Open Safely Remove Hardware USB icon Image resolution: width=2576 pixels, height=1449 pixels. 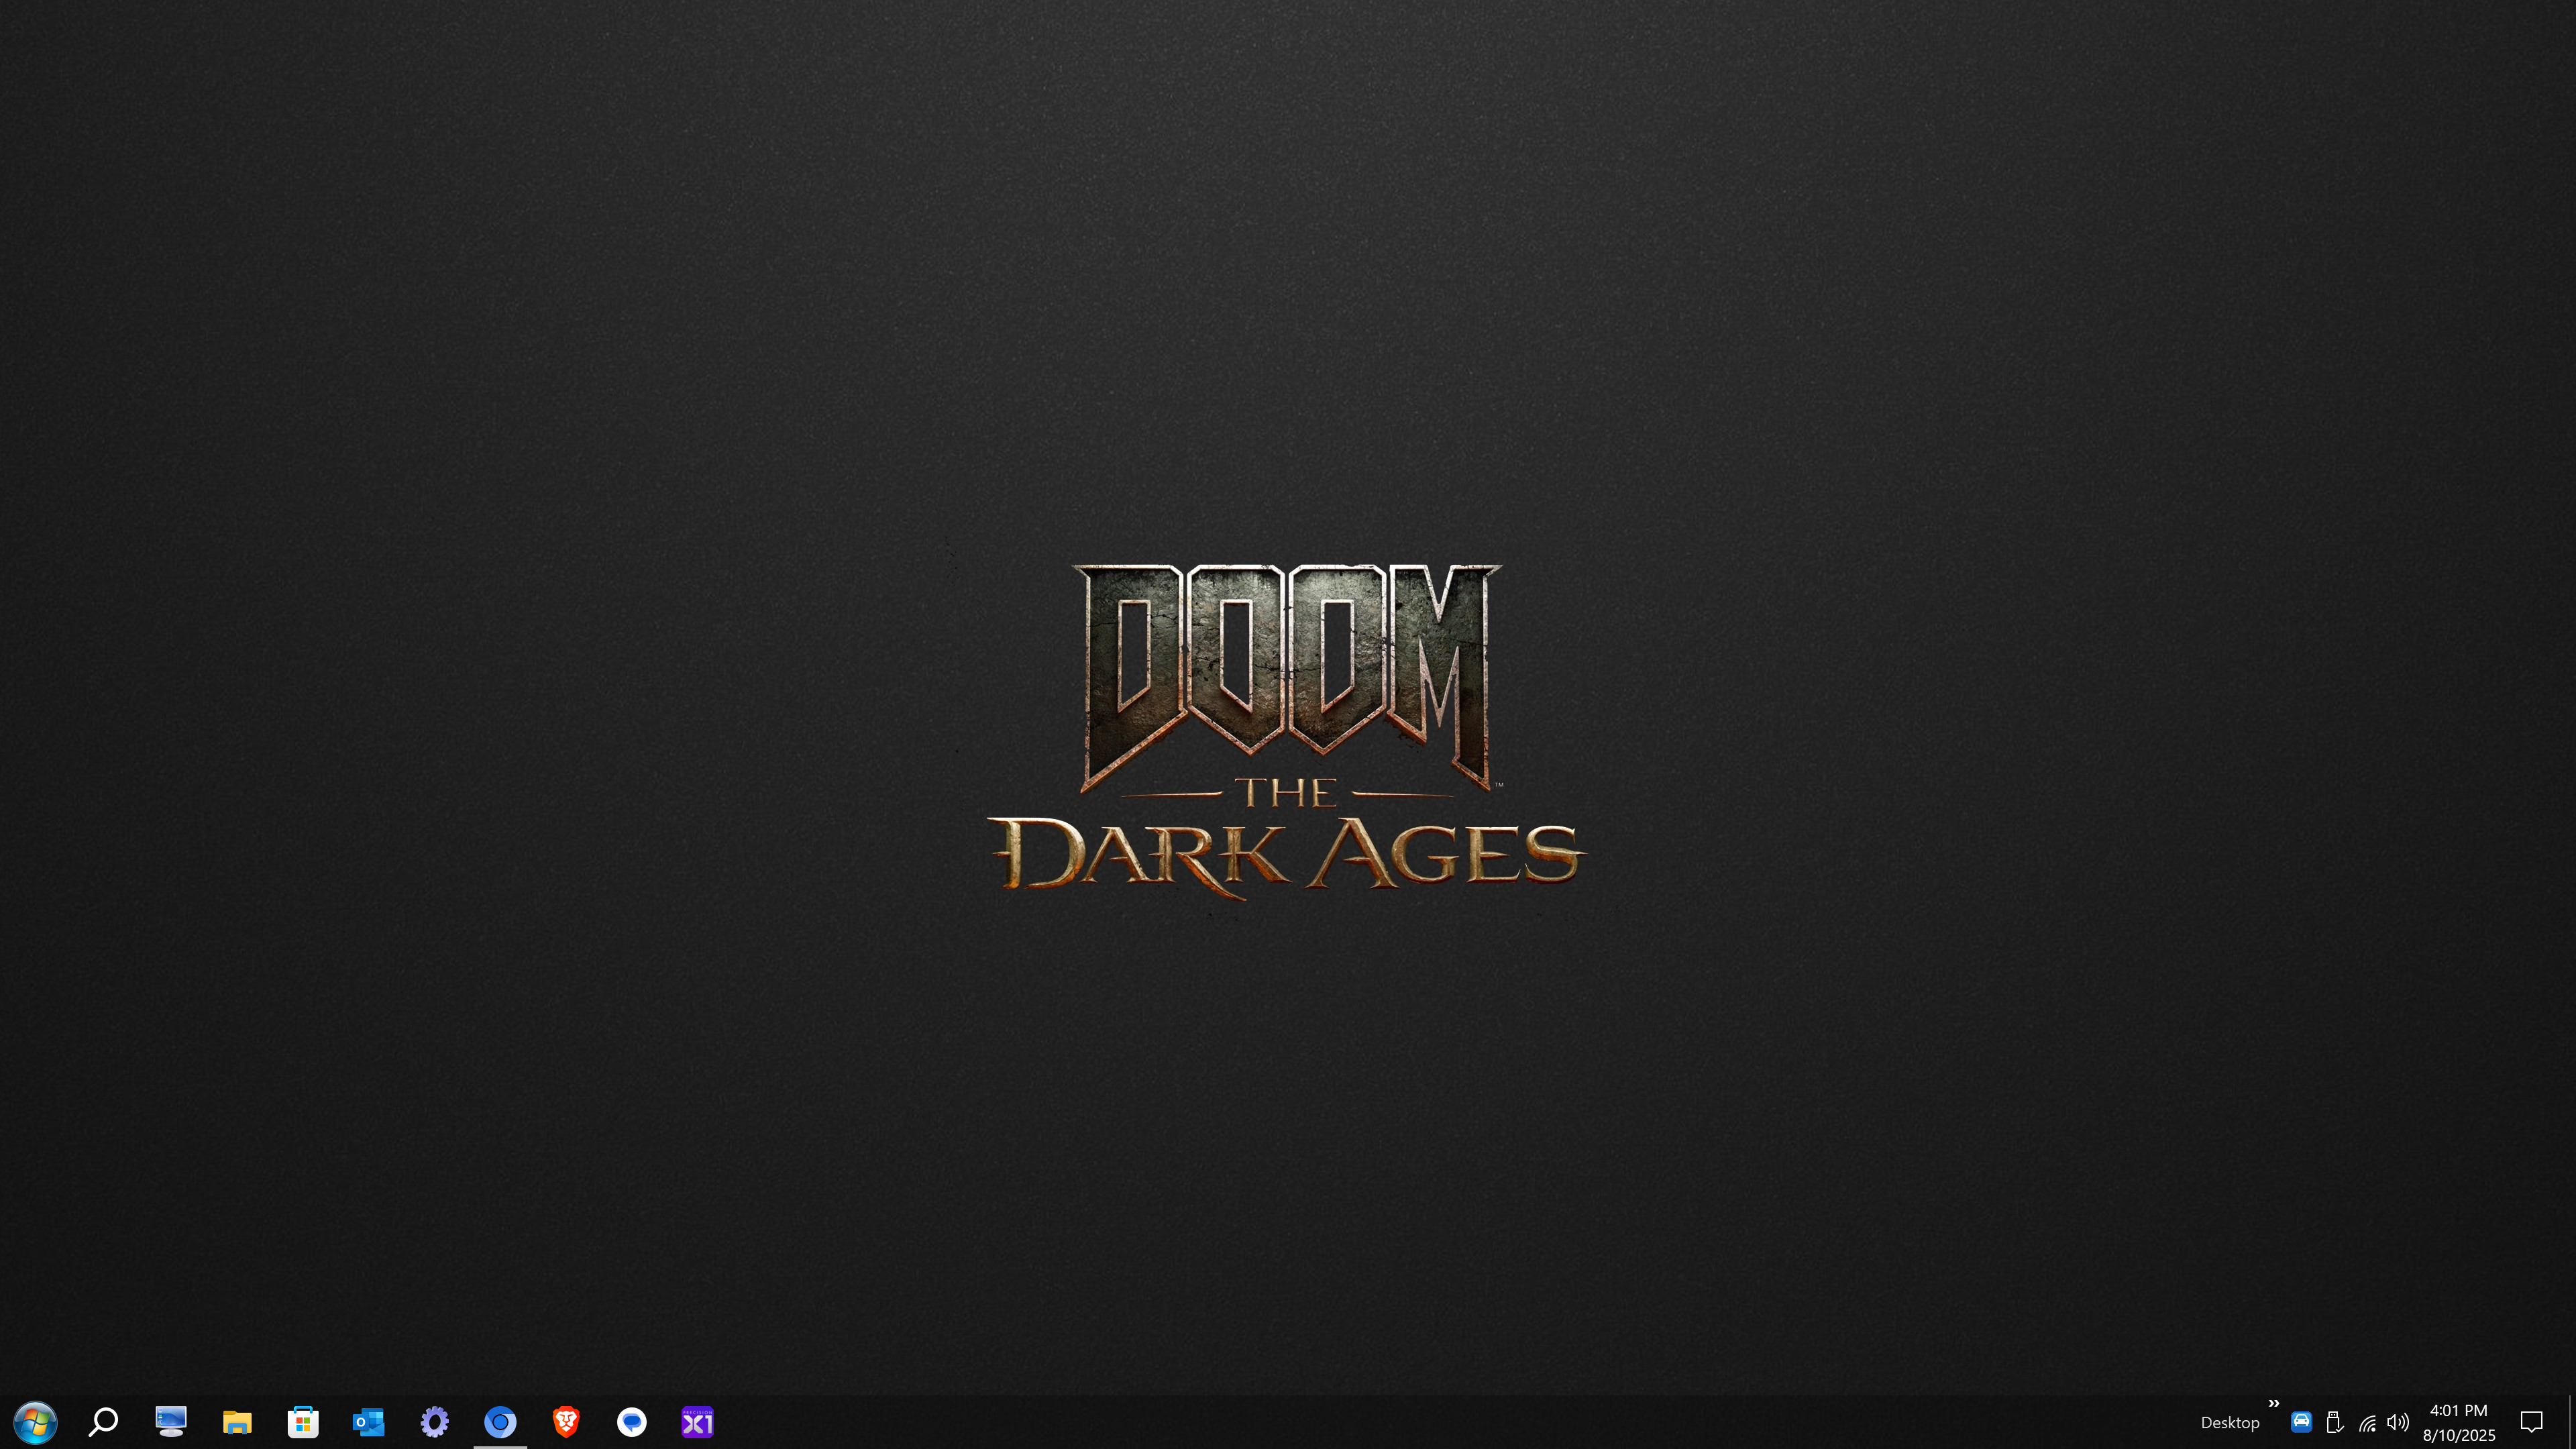tap(2334, 1422)
